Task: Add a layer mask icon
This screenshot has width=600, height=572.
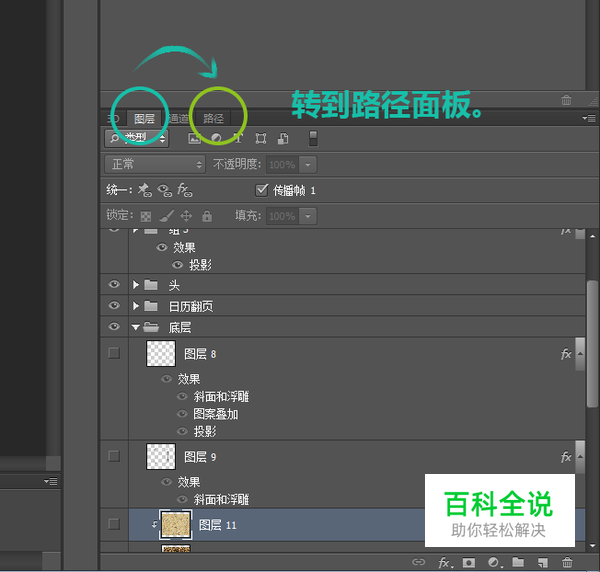Action: [x=469, y=562]
